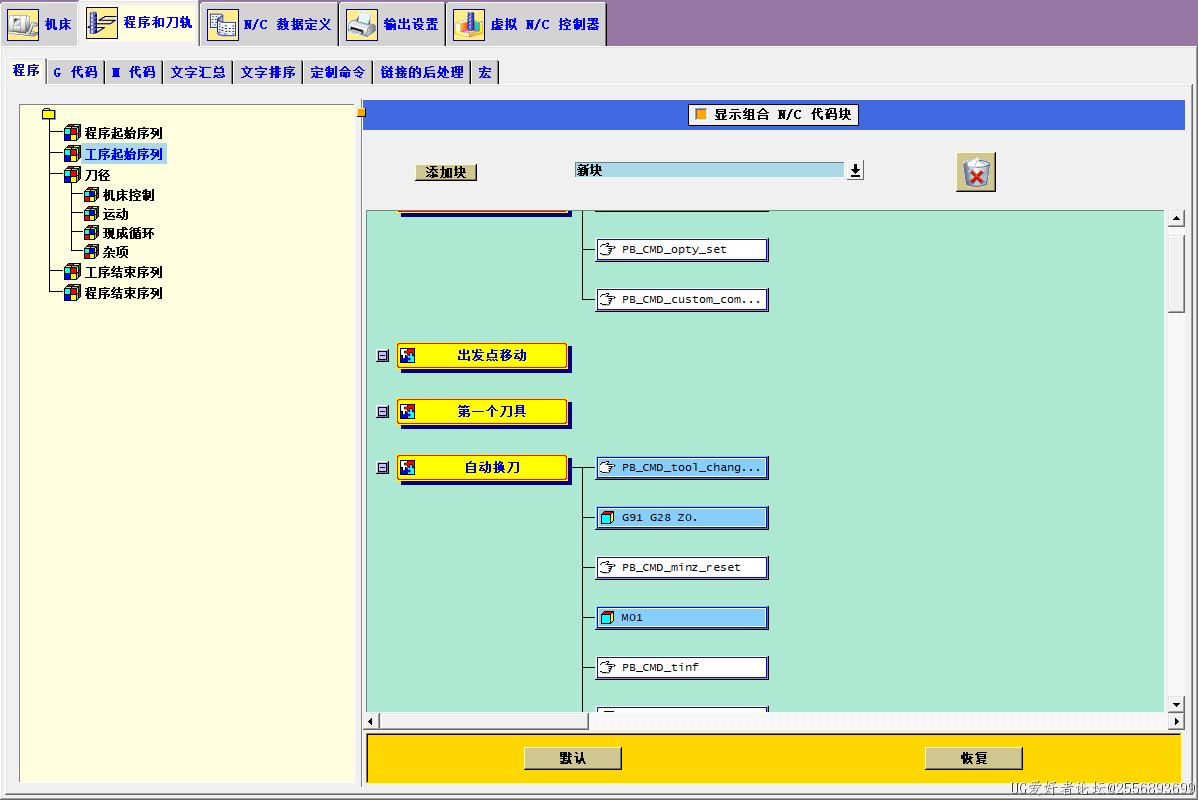Screen dimensions: 1198x800
Task: Click the PB_CMD_tool_chang... command block
Action: click(682, 468)
